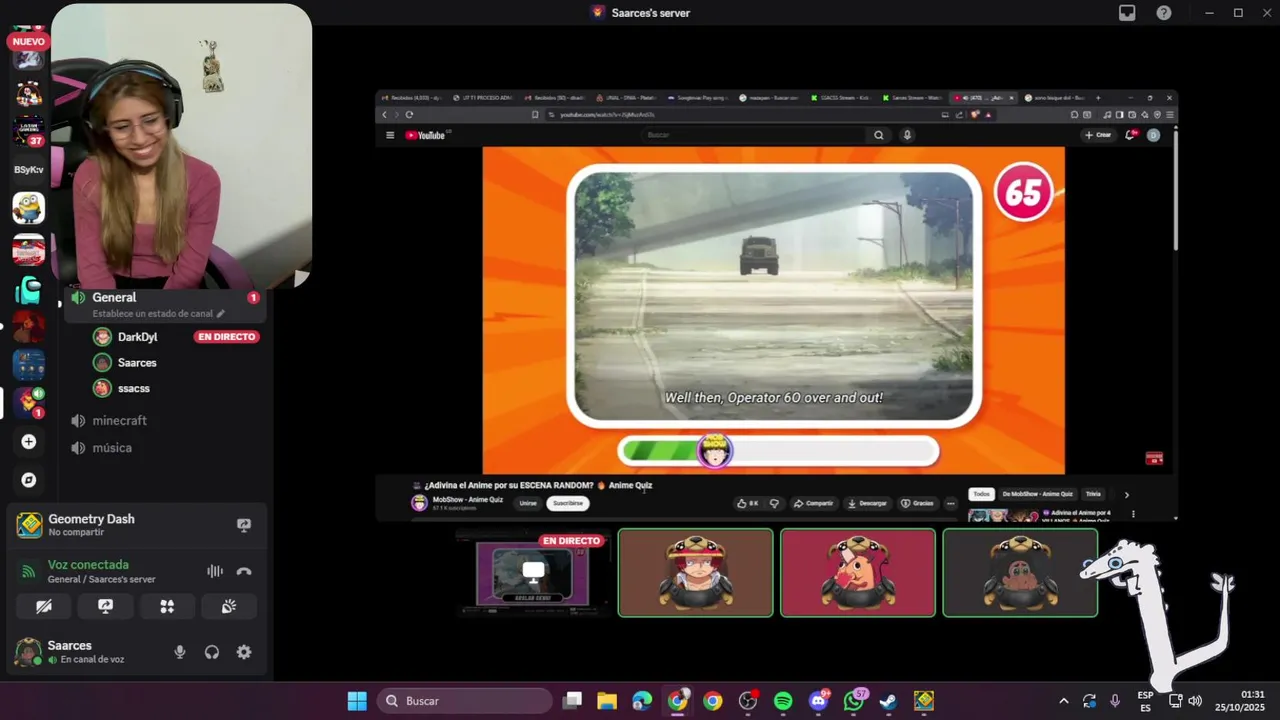Open the soundboard button
Image resolution: width=1280 pixels, height=720 pixels.
[x=229, y=606]
